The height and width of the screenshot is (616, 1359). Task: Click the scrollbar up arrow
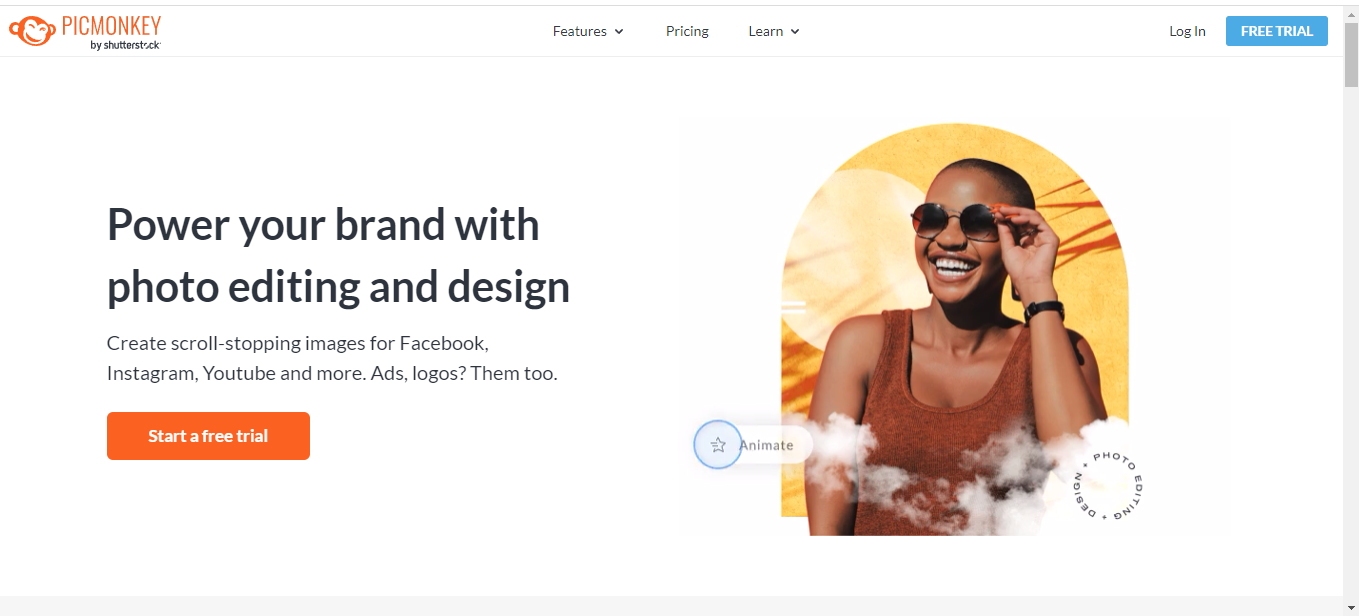tap(1351, 13)
